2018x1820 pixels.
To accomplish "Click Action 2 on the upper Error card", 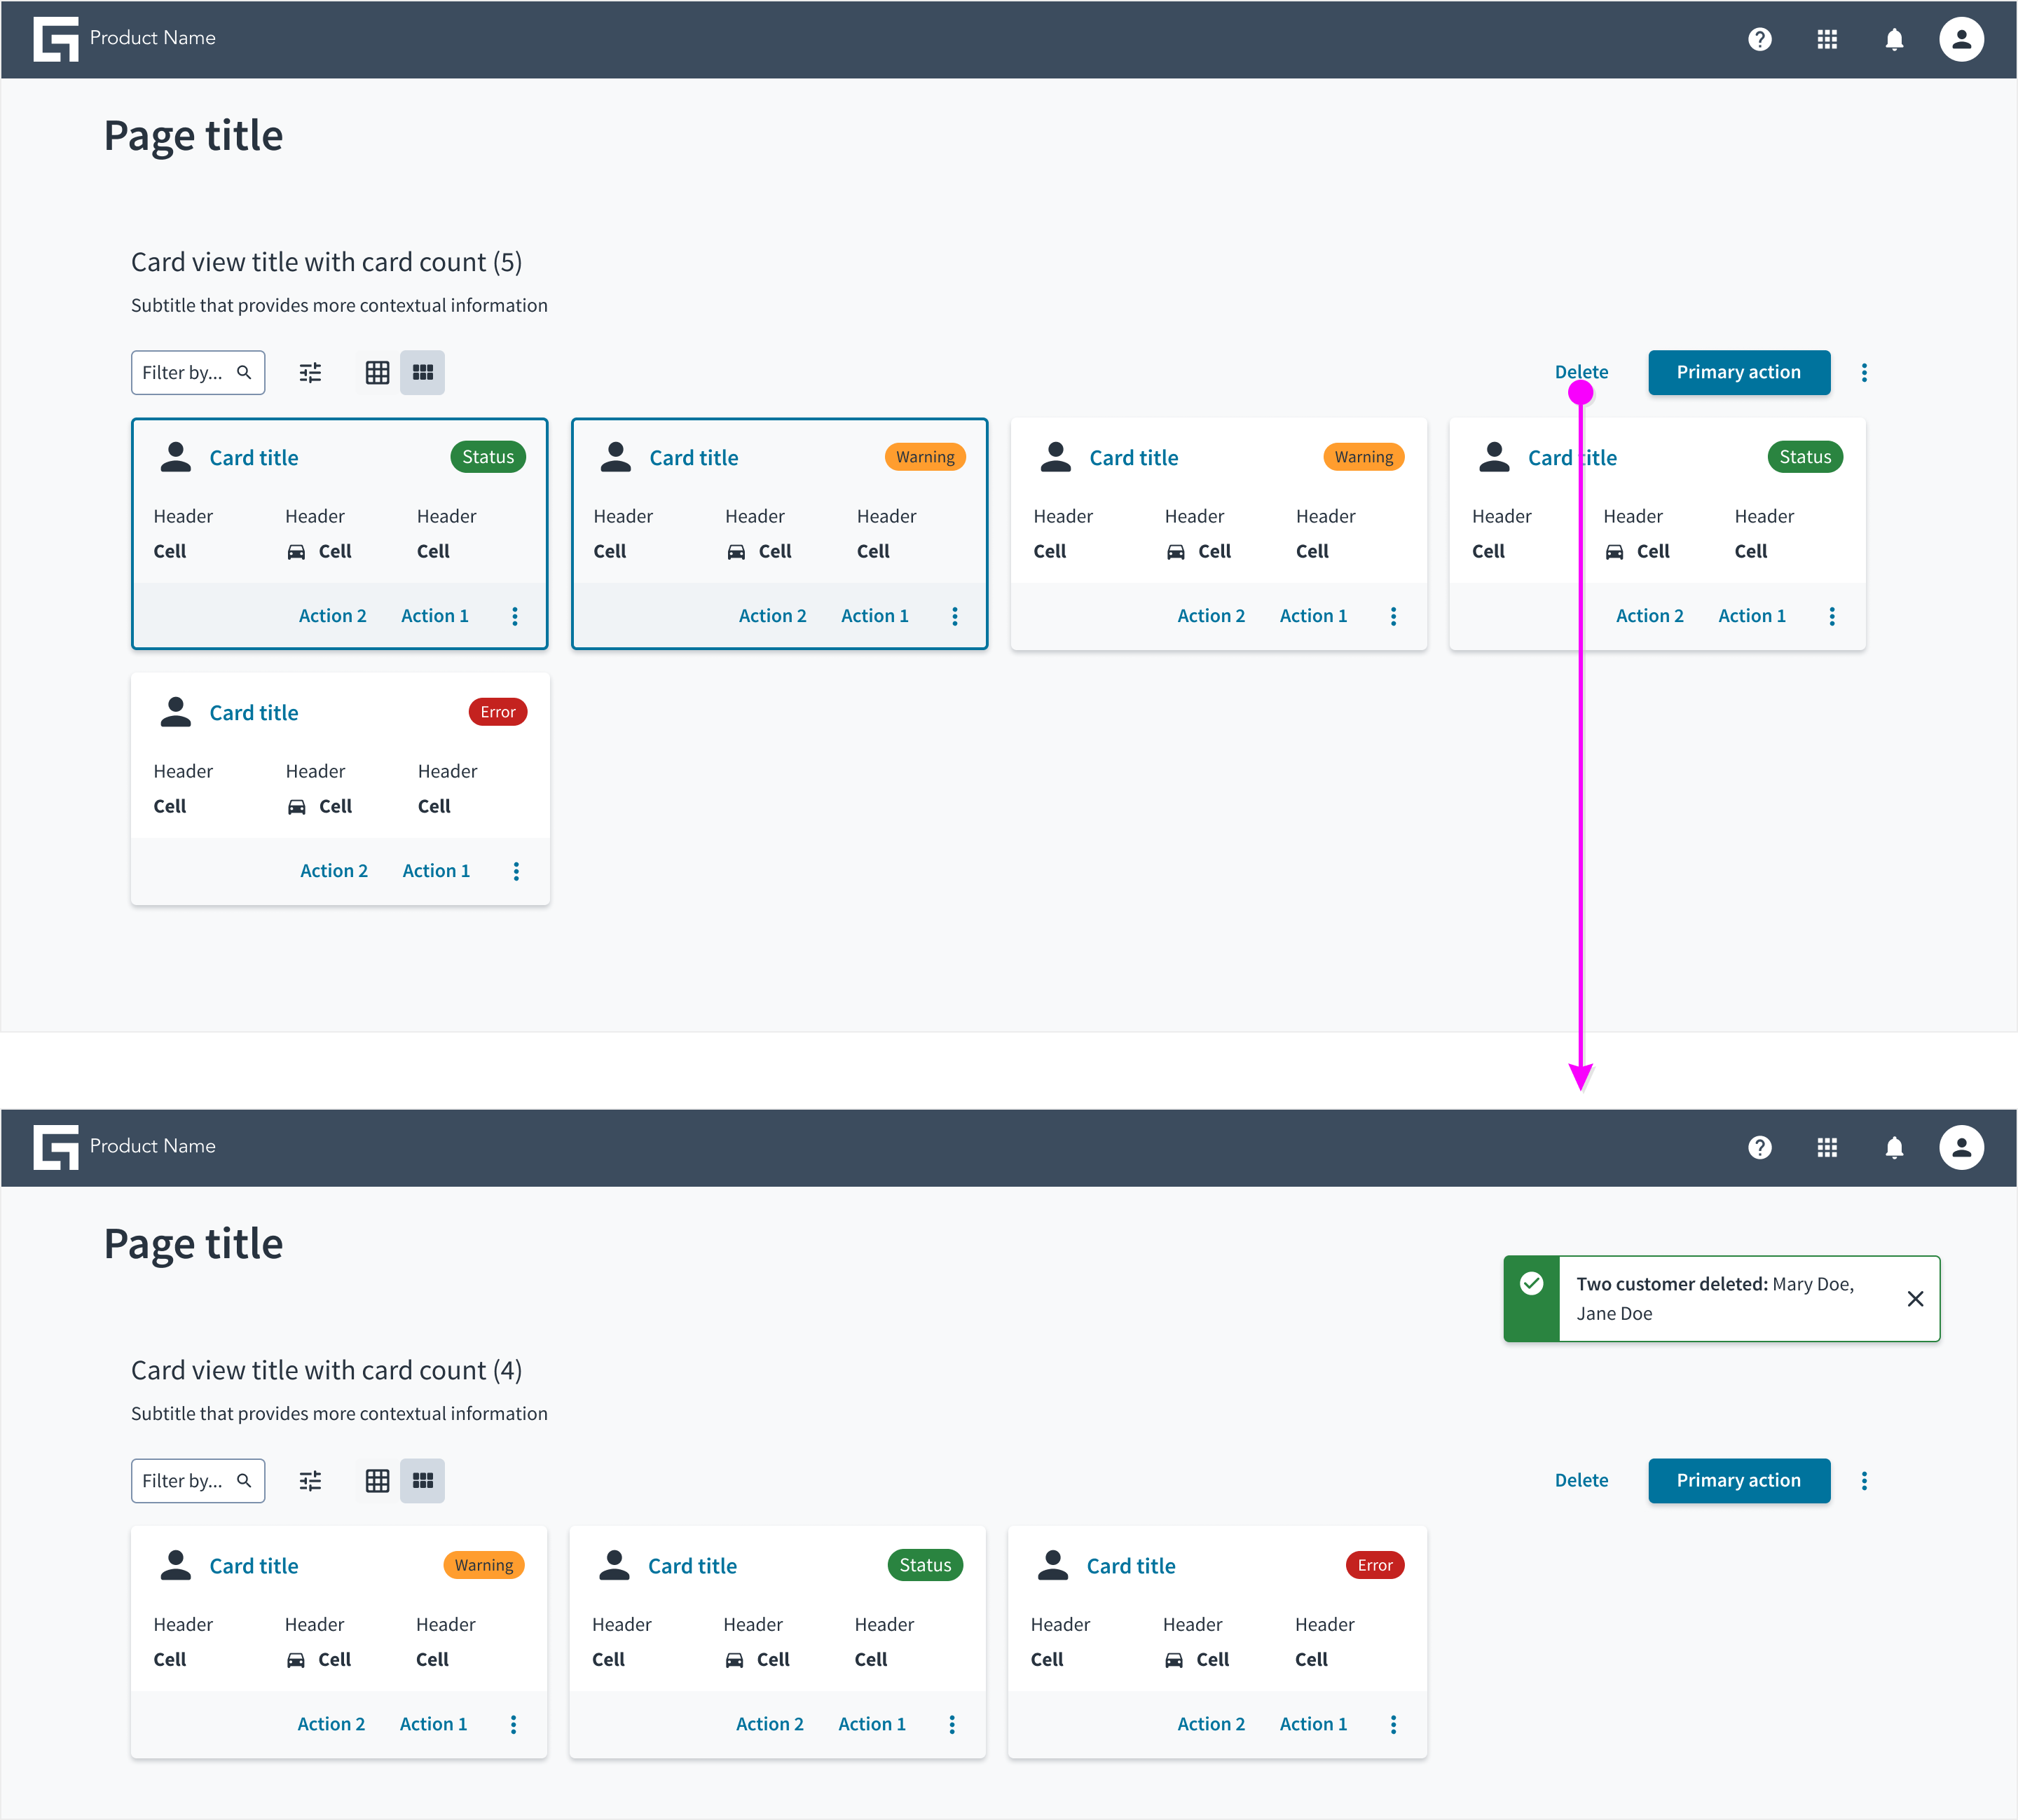I will coord(334,871).
